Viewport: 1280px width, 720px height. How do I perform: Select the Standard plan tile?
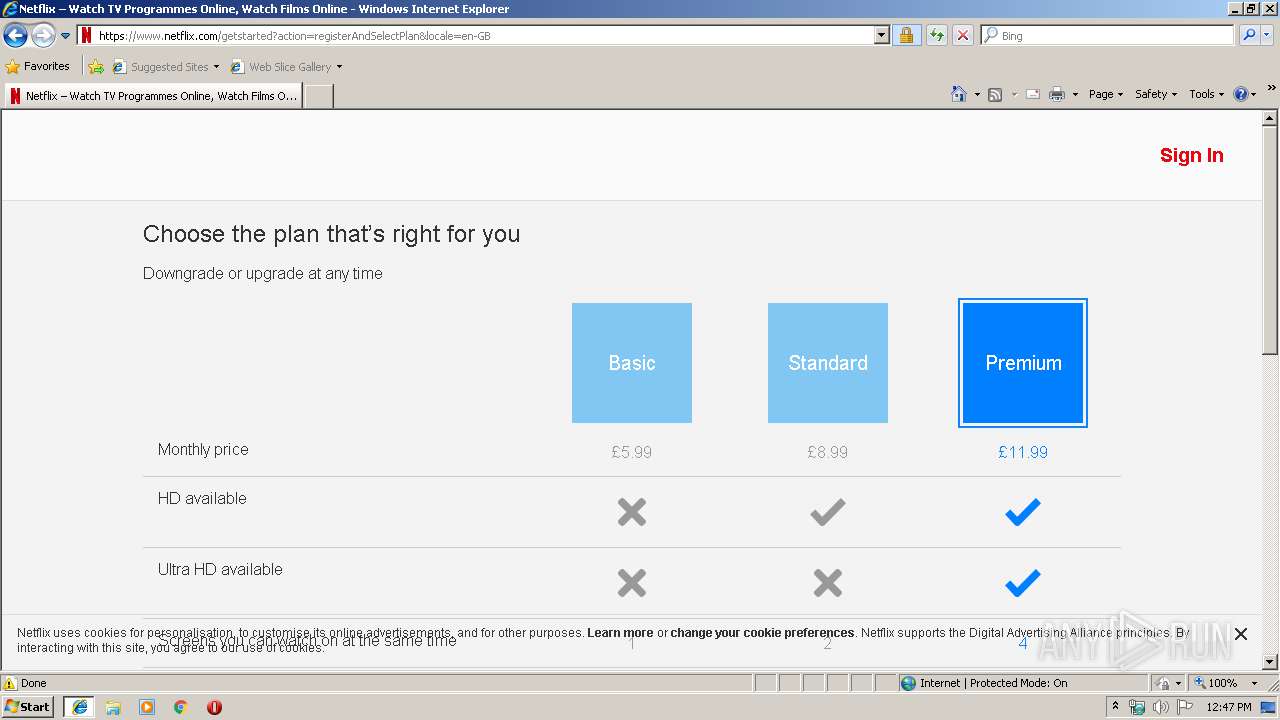(828, 363)
